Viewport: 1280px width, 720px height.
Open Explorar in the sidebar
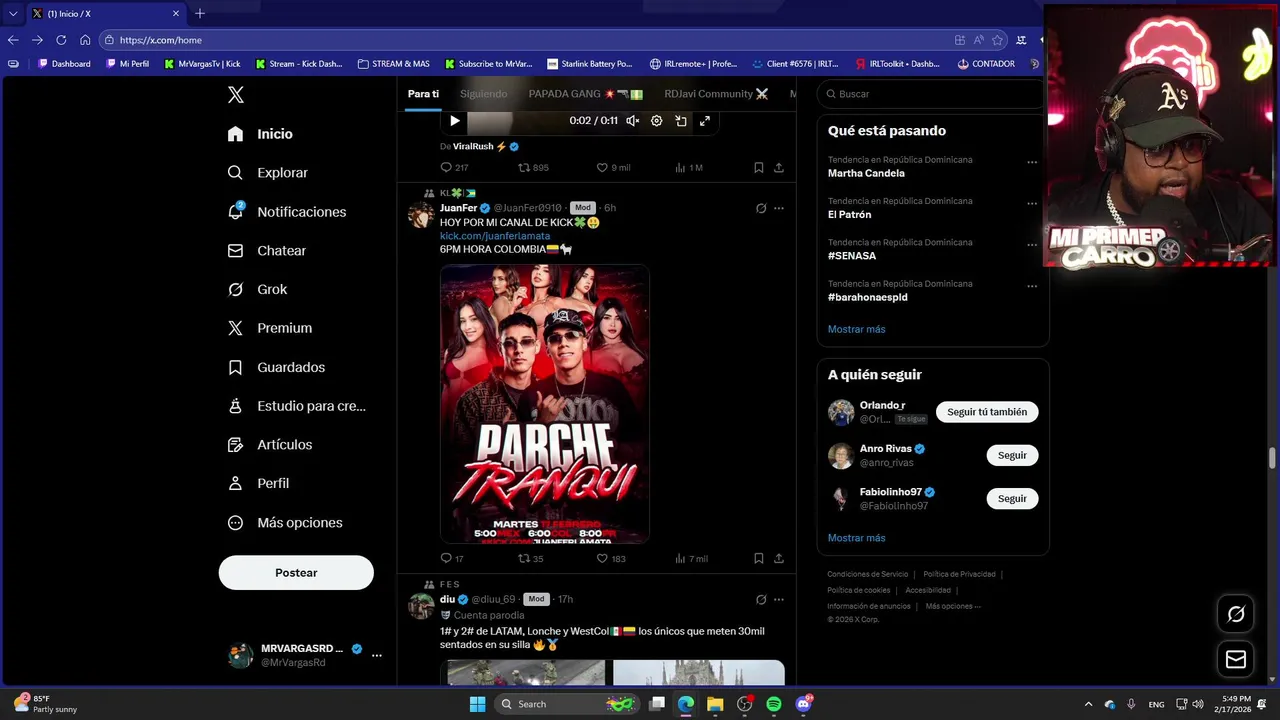click(267, 173)
